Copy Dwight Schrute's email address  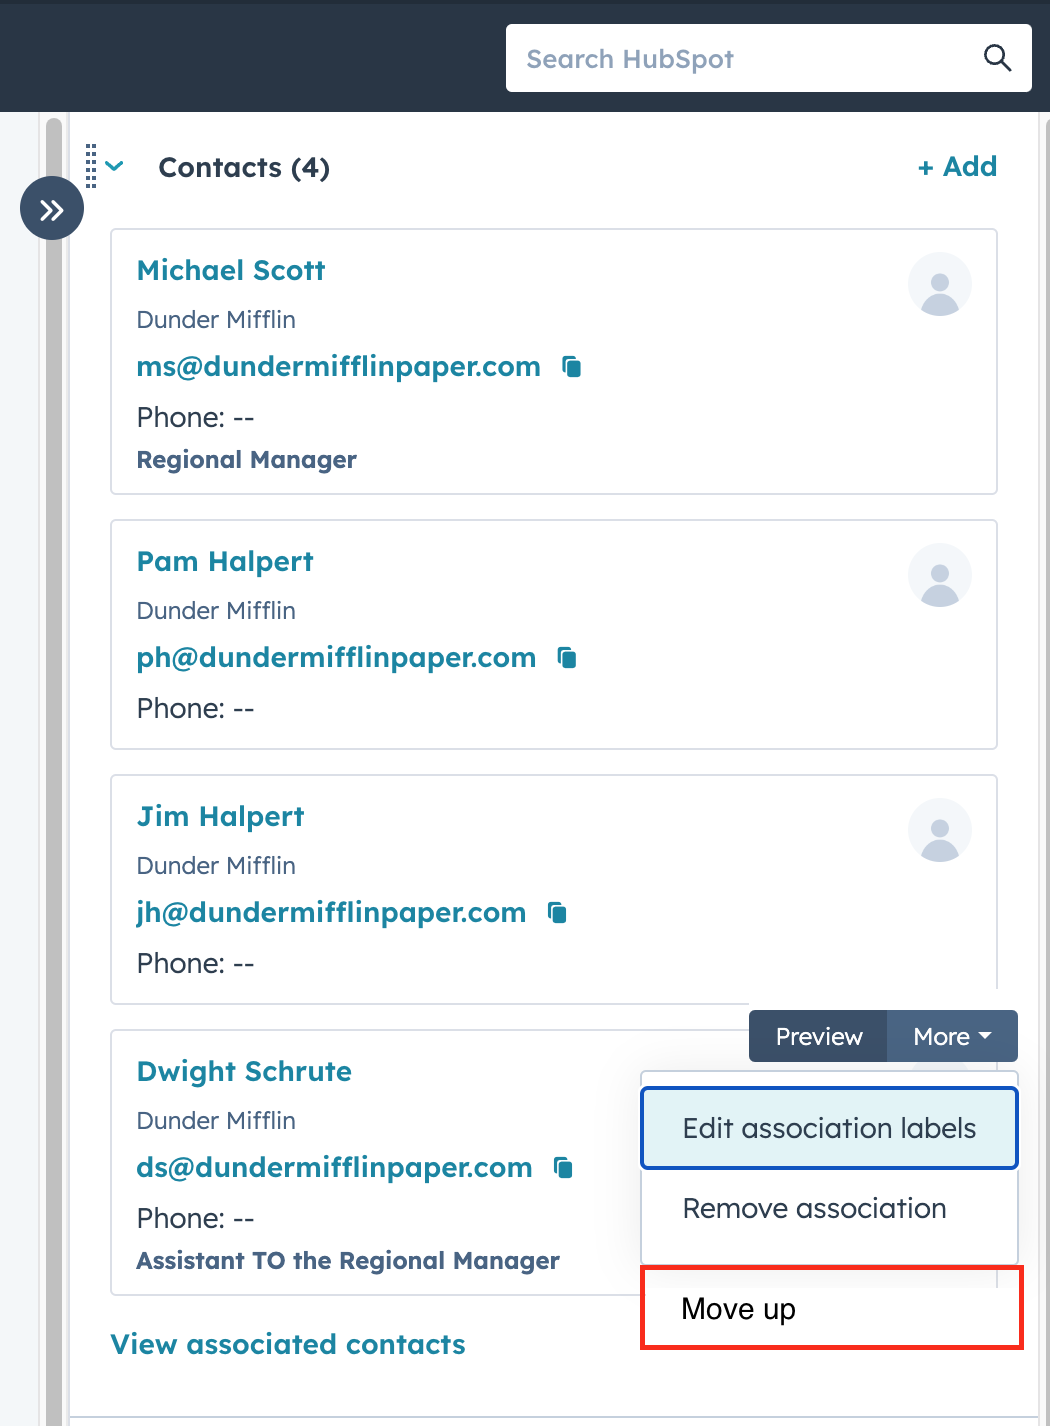click(x=564, y=1168)
